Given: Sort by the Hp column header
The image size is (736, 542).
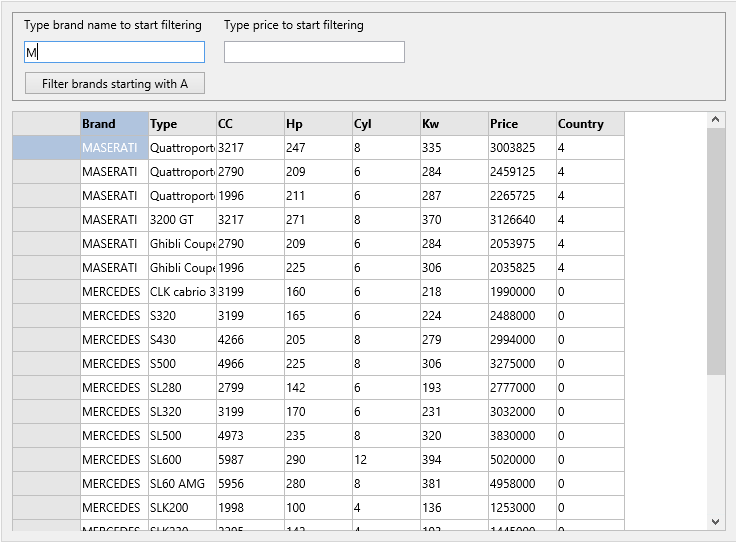Looking at the screenshot, I should point(319,124).
